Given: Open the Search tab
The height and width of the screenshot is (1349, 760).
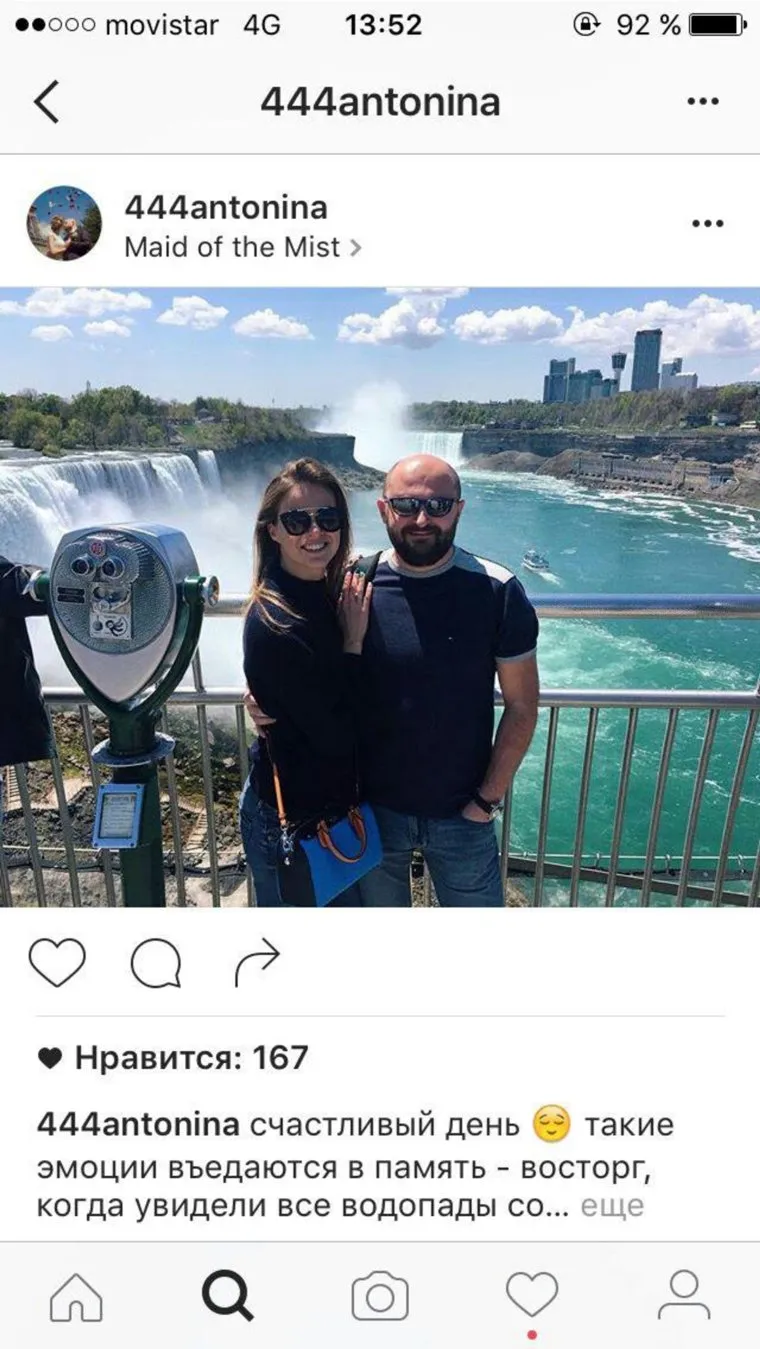Looking at the screenshot, I should click(228, 1297).
